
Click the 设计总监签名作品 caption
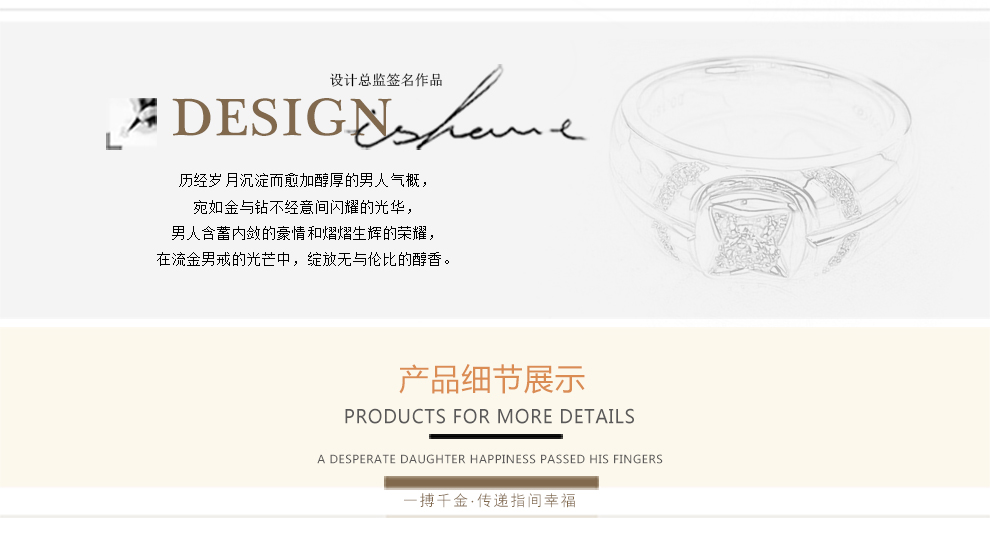386,80
